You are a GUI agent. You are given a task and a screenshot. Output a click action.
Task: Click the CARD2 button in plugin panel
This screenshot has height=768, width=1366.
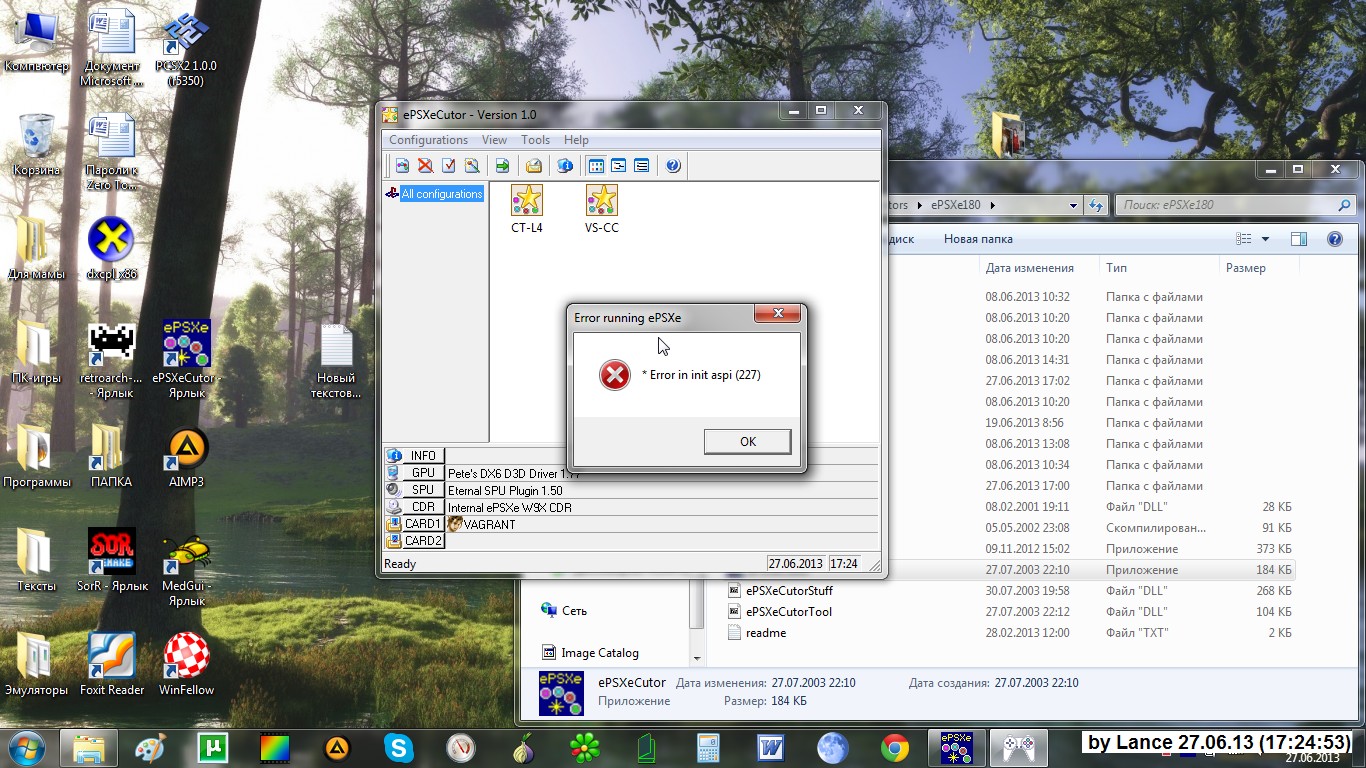[415, 541]
